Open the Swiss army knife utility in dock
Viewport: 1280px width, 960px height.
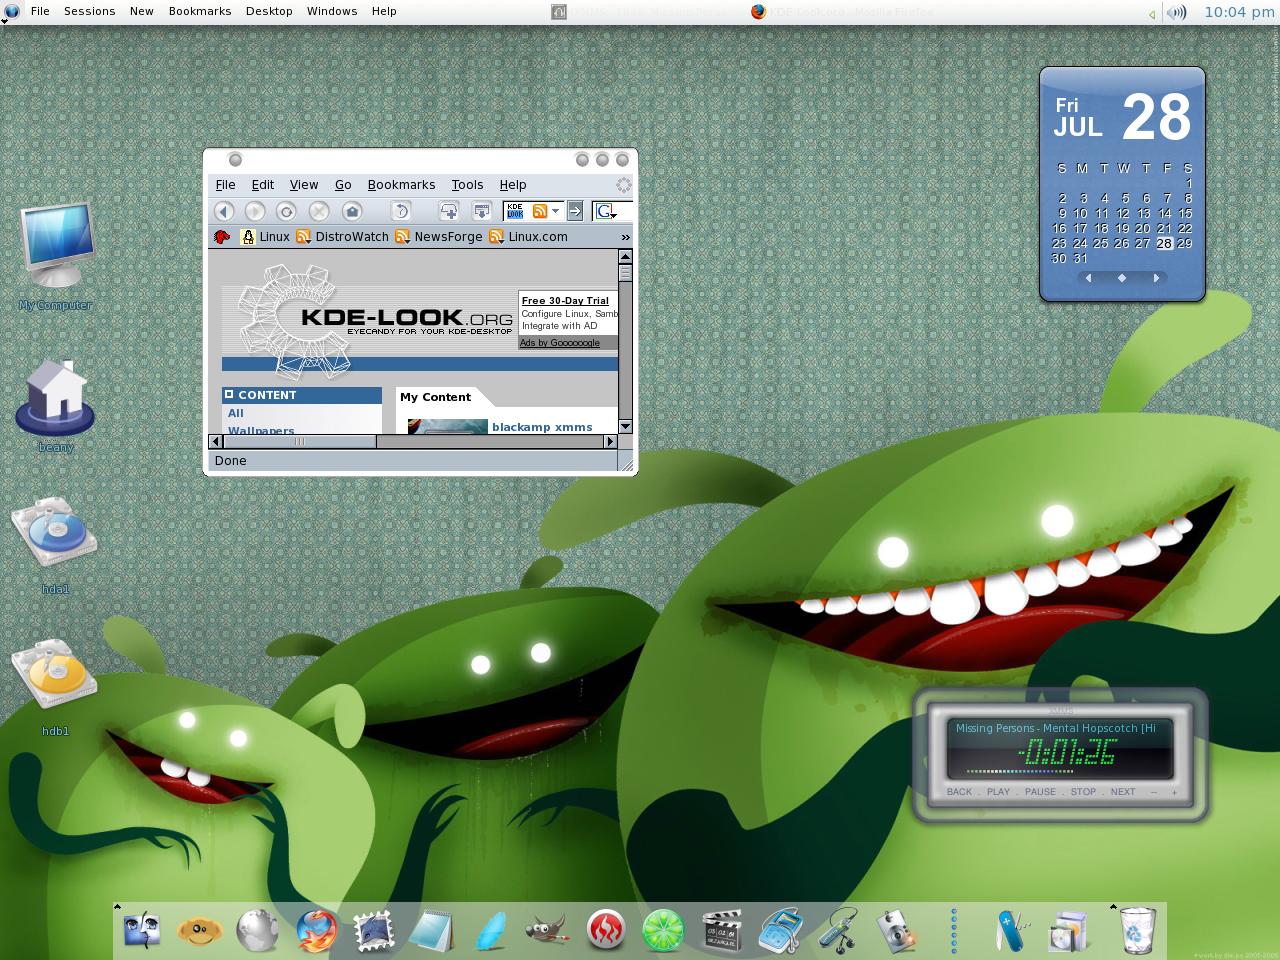point(1012,930)
